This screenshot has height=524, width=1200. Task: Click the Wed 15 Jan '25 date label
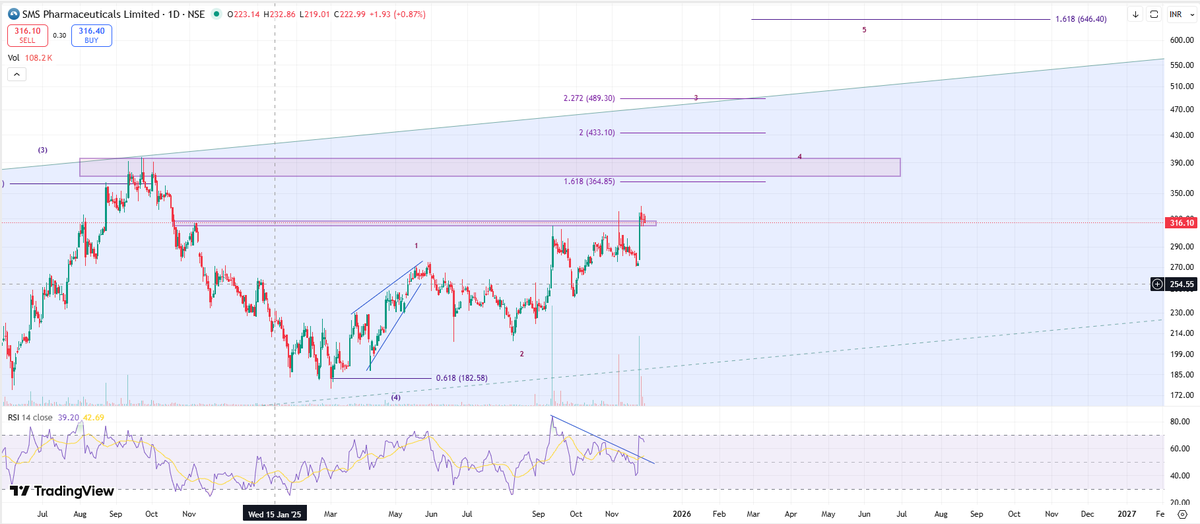pos(275,512)
